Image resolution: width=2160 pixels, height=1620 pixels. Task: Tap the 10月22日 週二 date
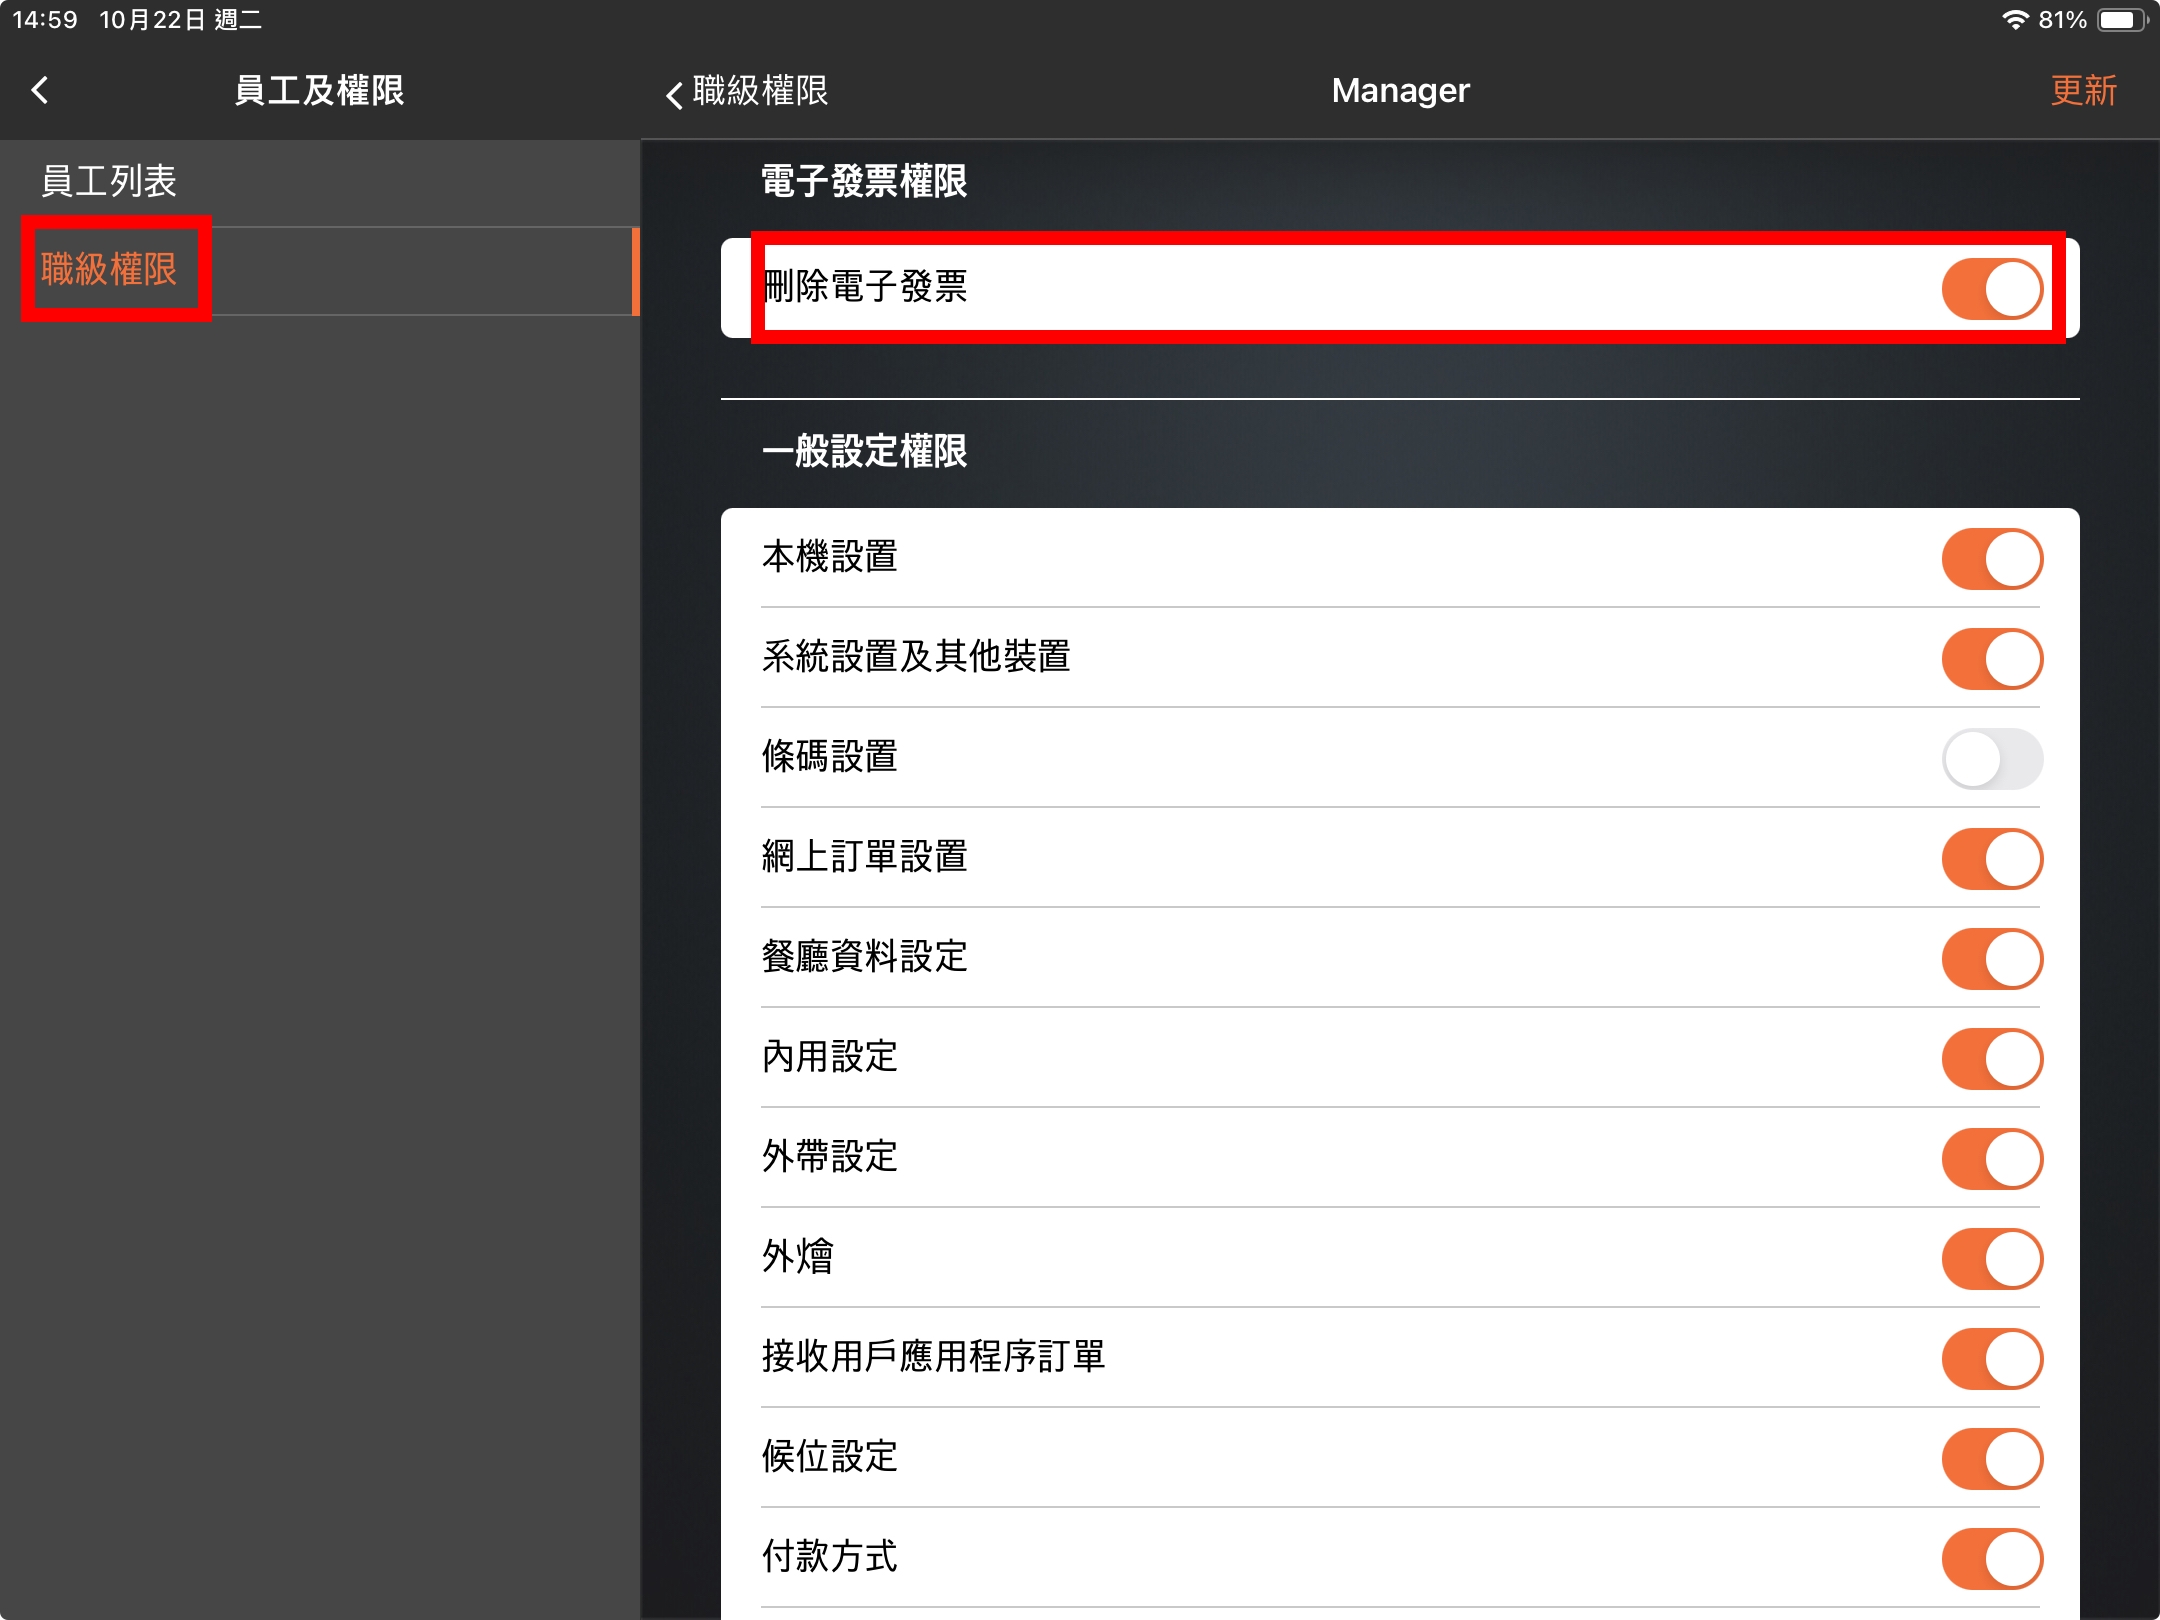click(181, 20)
